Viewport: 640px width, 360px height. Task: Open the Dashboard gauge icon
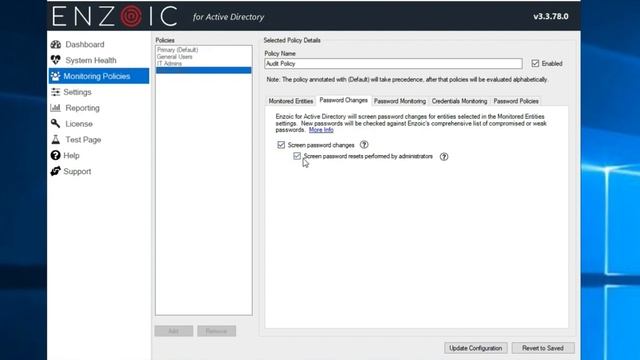(56, 44)
